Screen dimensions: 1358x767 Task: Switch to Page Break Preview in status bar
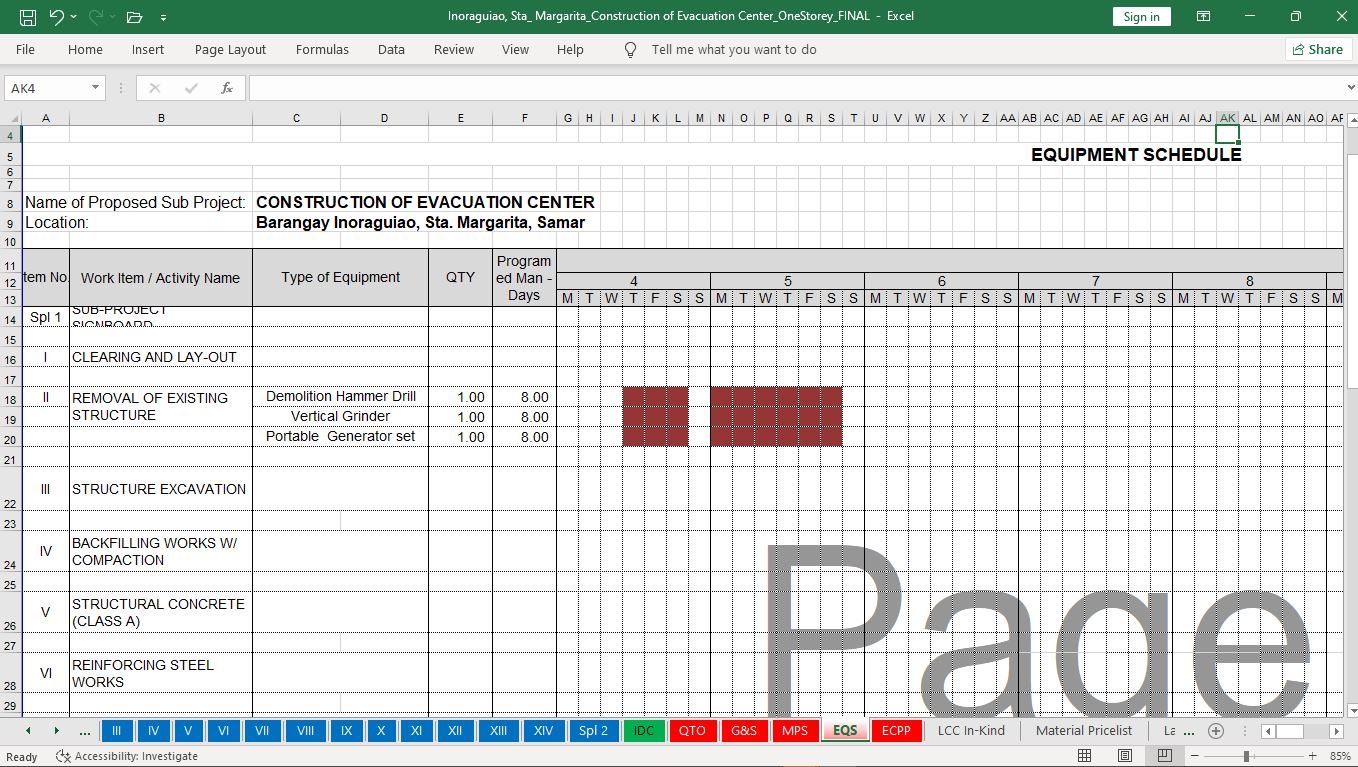(1164, 756)
